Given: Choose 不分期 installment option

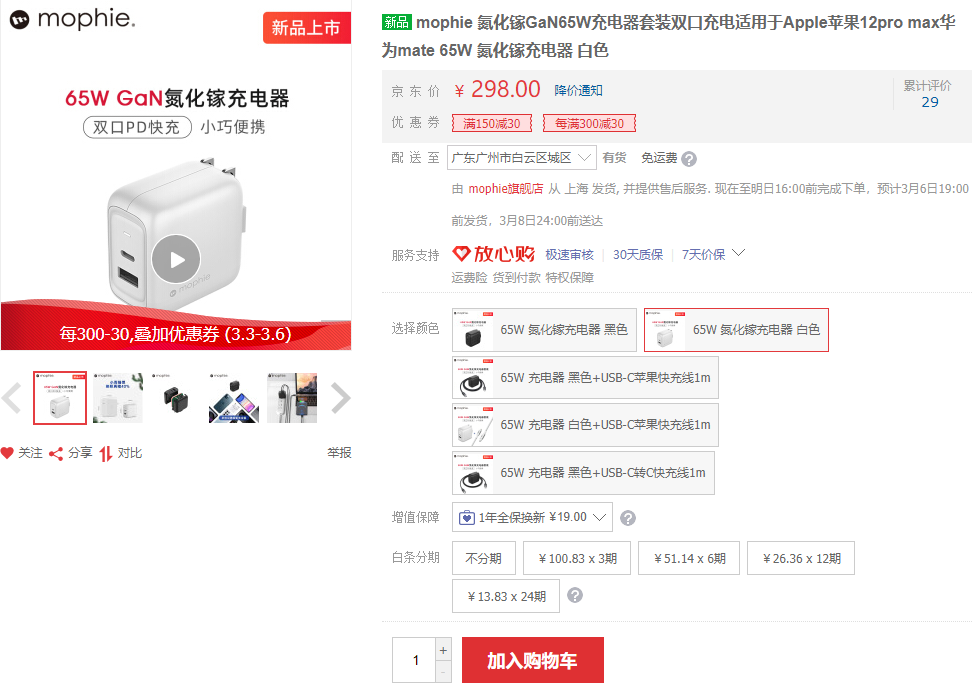Looking at the screenshot, I should click(x=483, y=559).
